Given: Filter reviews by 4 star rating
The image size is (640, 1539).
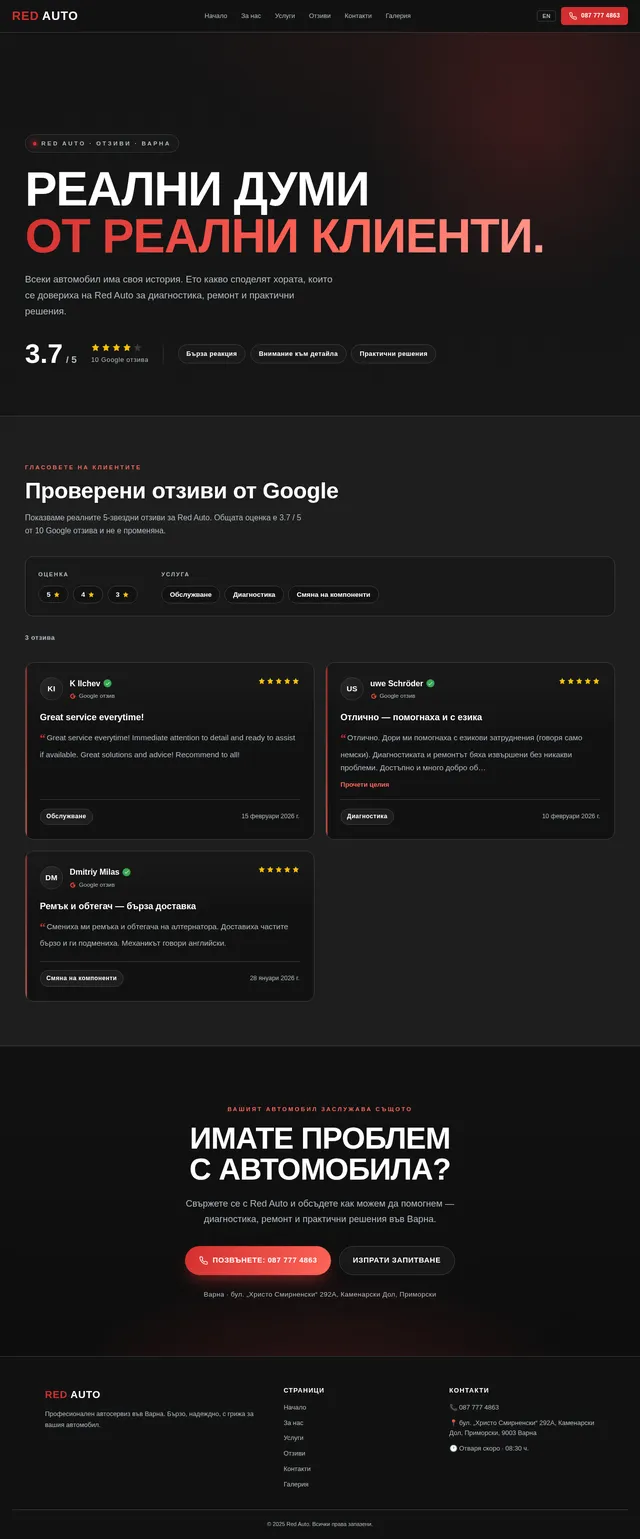Looking at the screenshot, I should tap(88, 594).
